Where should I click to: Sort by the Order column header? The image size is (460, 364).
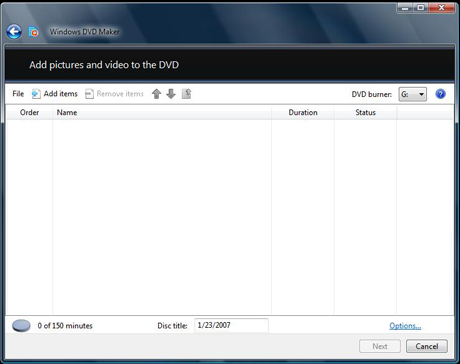29,112
